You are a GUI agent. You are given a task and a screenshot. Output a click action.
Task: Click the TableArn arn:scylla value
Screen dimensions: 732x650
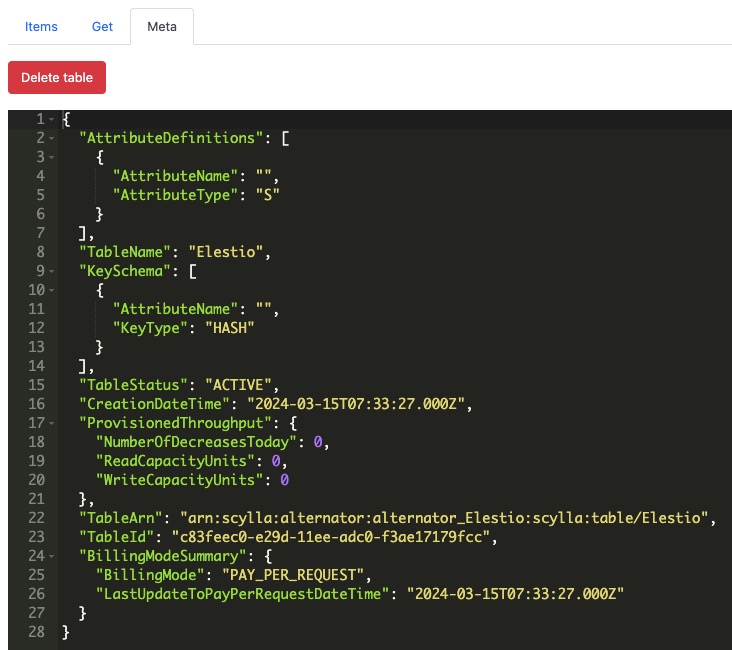[444, 518]
